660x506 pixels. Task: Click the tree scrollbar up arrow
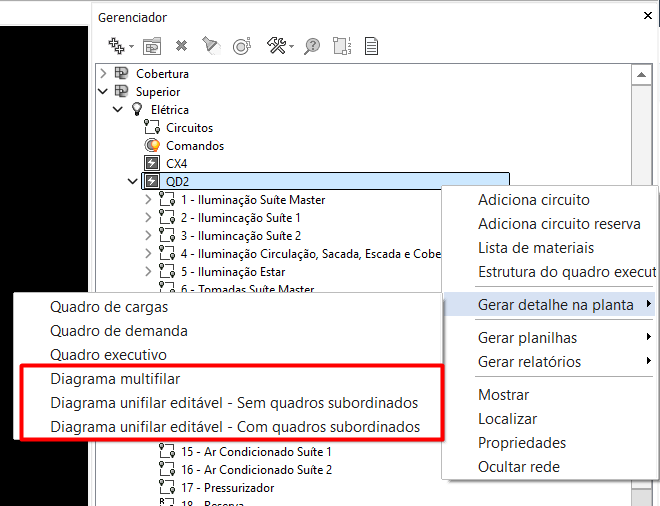(x=642, y=75)
